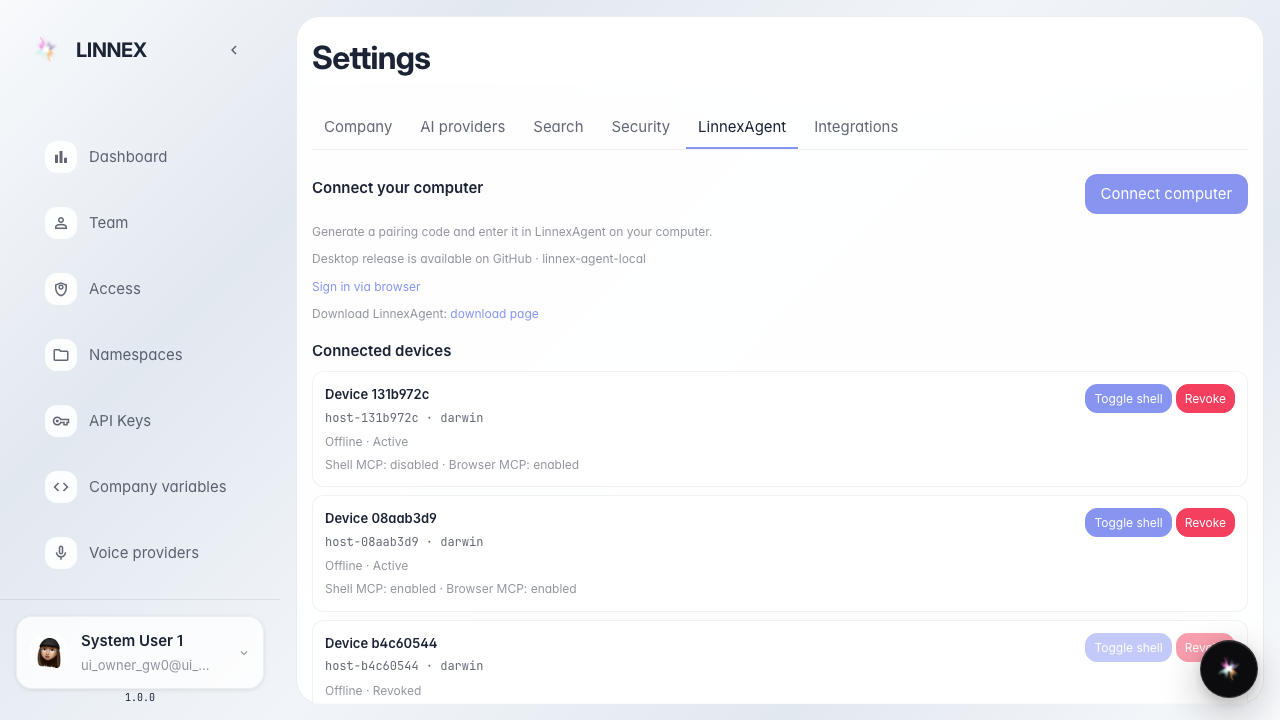Click System User 1 avatar
The width and height of the screenshot is (1280, 720).
(49, 652)
